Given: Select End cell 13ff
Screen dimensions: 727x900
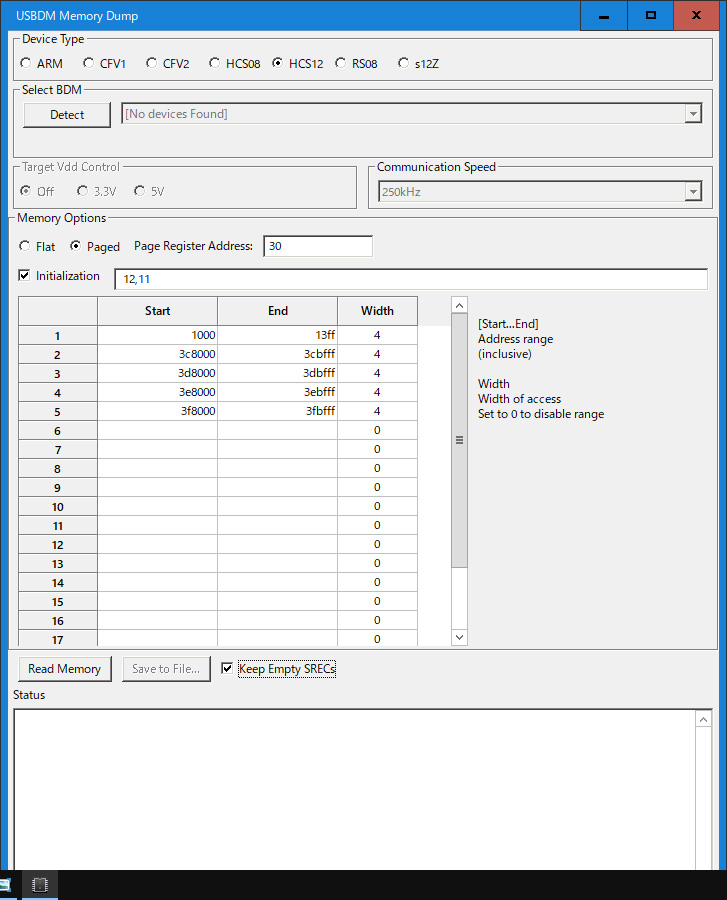Looking at the screenshot, I should (278, 335).
